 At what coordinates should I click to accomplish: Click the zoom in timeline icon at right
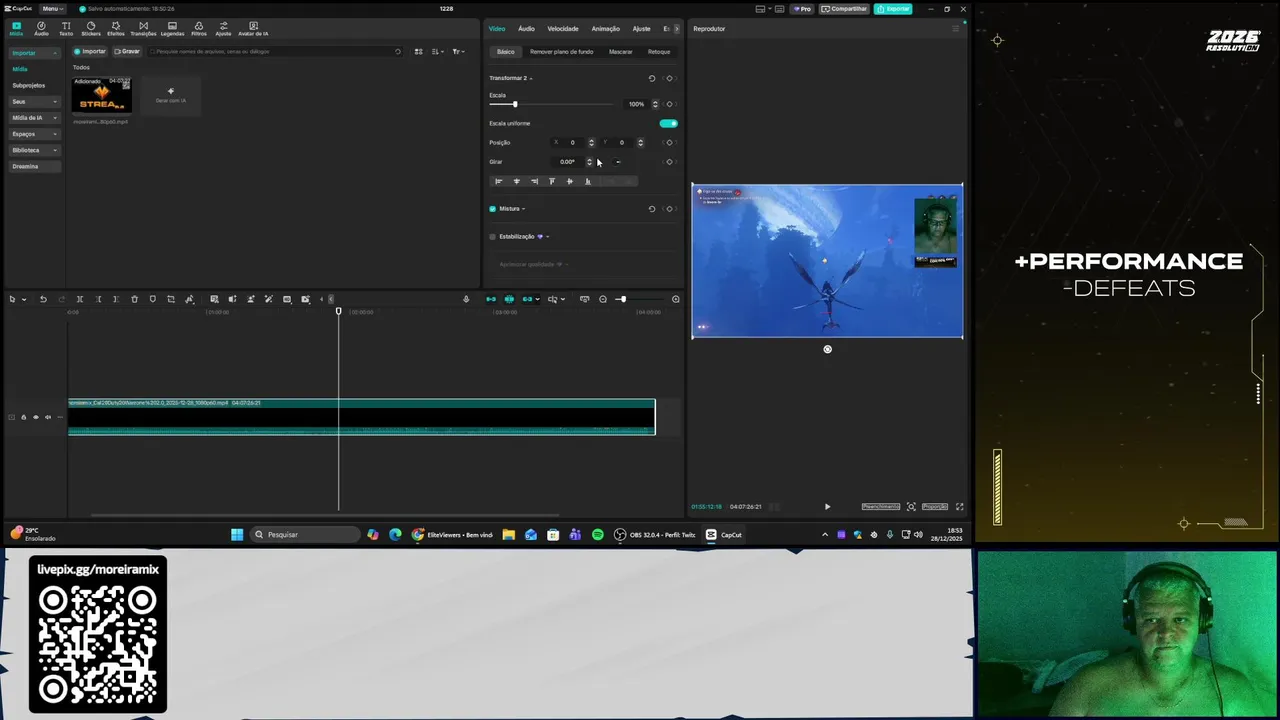(676, 299)
